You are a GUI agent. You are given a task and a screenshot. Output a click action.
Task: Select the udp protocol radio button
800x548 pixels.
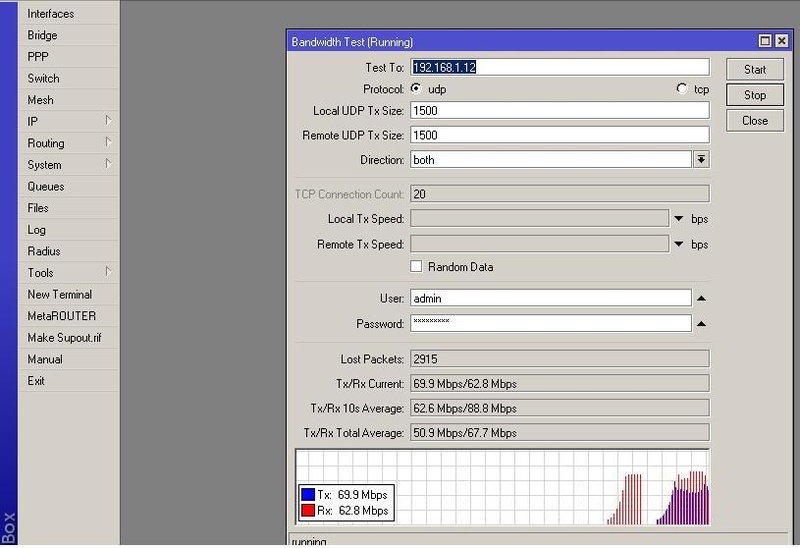(x=416, y=89)
